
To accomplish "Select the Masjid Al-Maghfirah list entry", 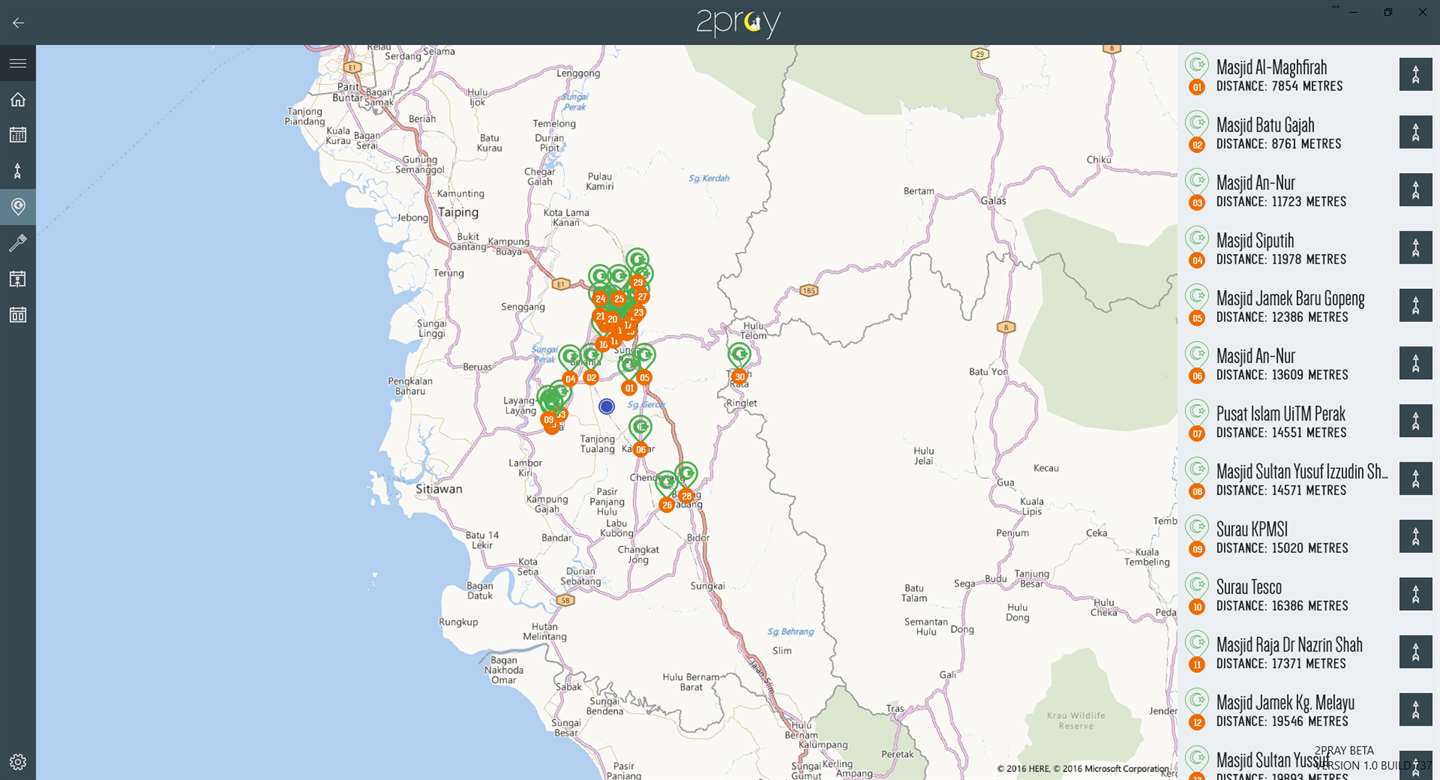I will 1308,75.
